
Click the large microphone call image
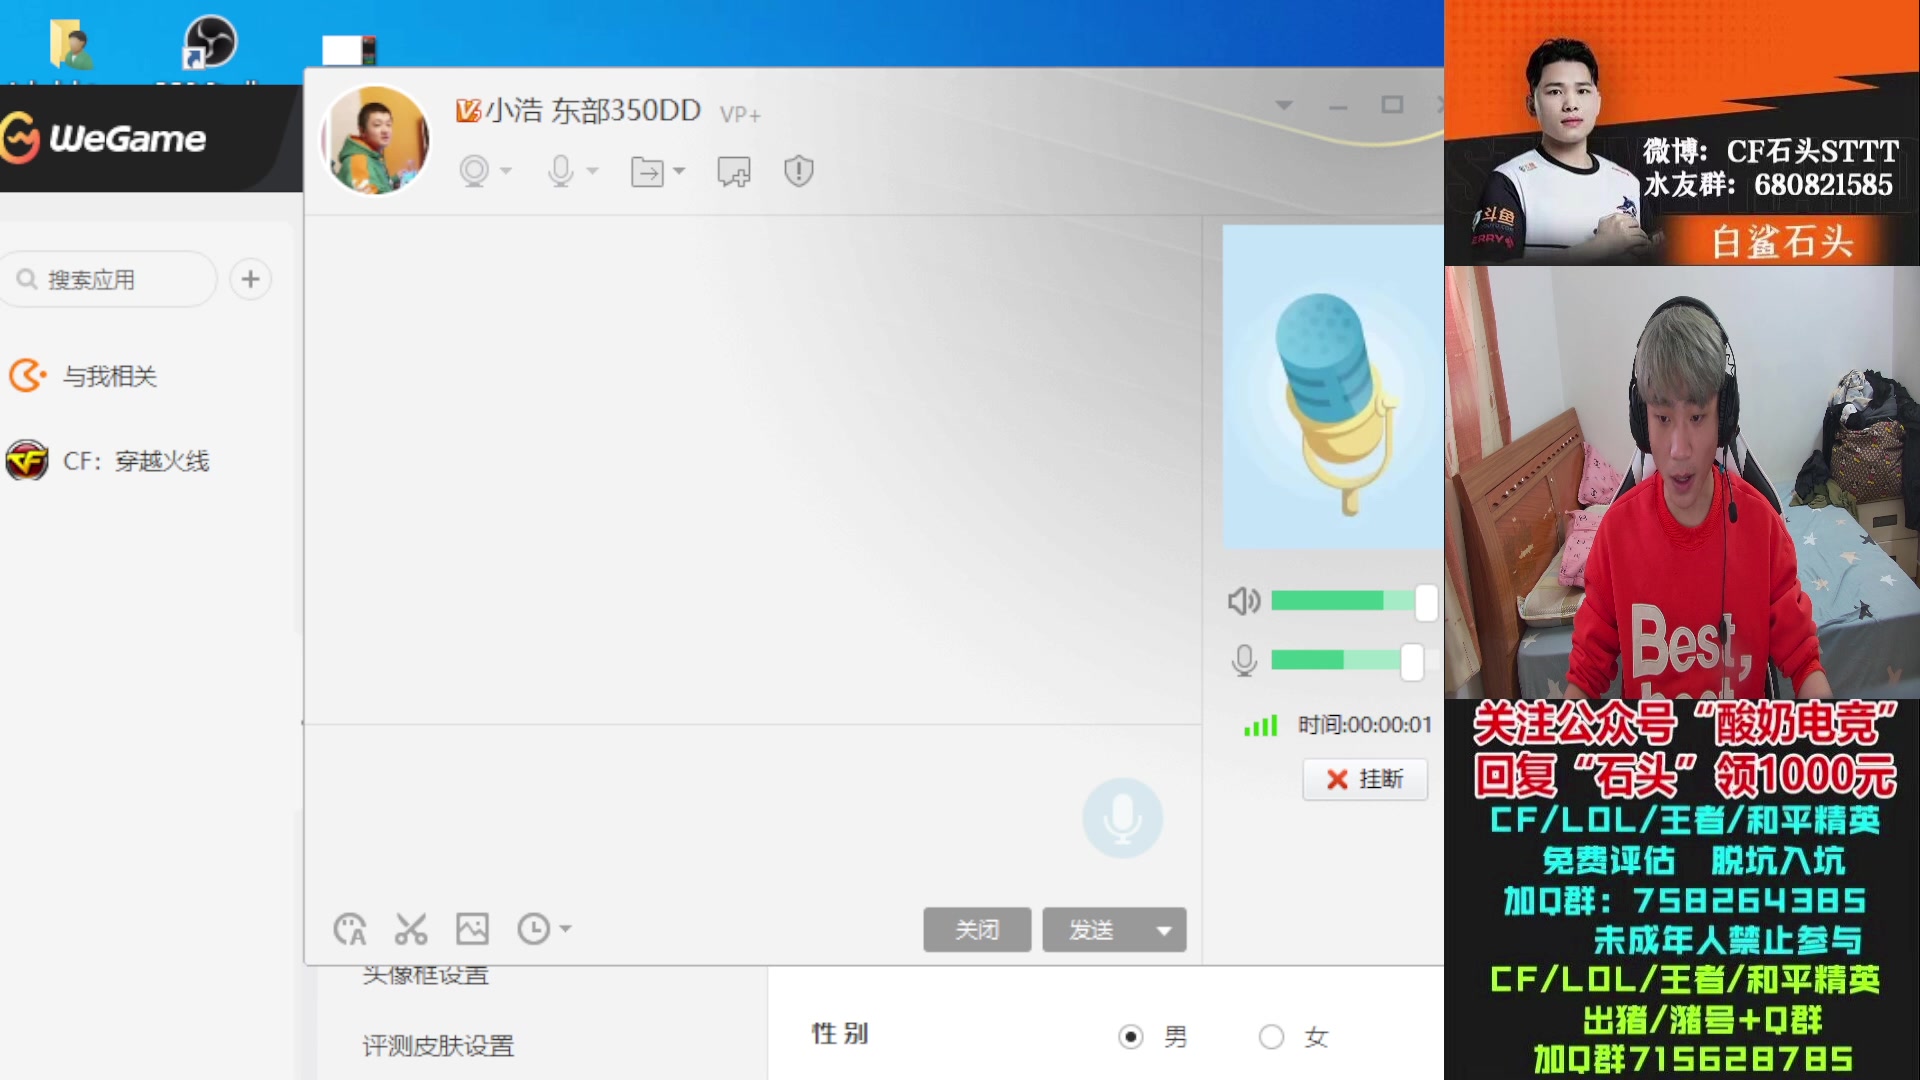(x=1333, y=387)
